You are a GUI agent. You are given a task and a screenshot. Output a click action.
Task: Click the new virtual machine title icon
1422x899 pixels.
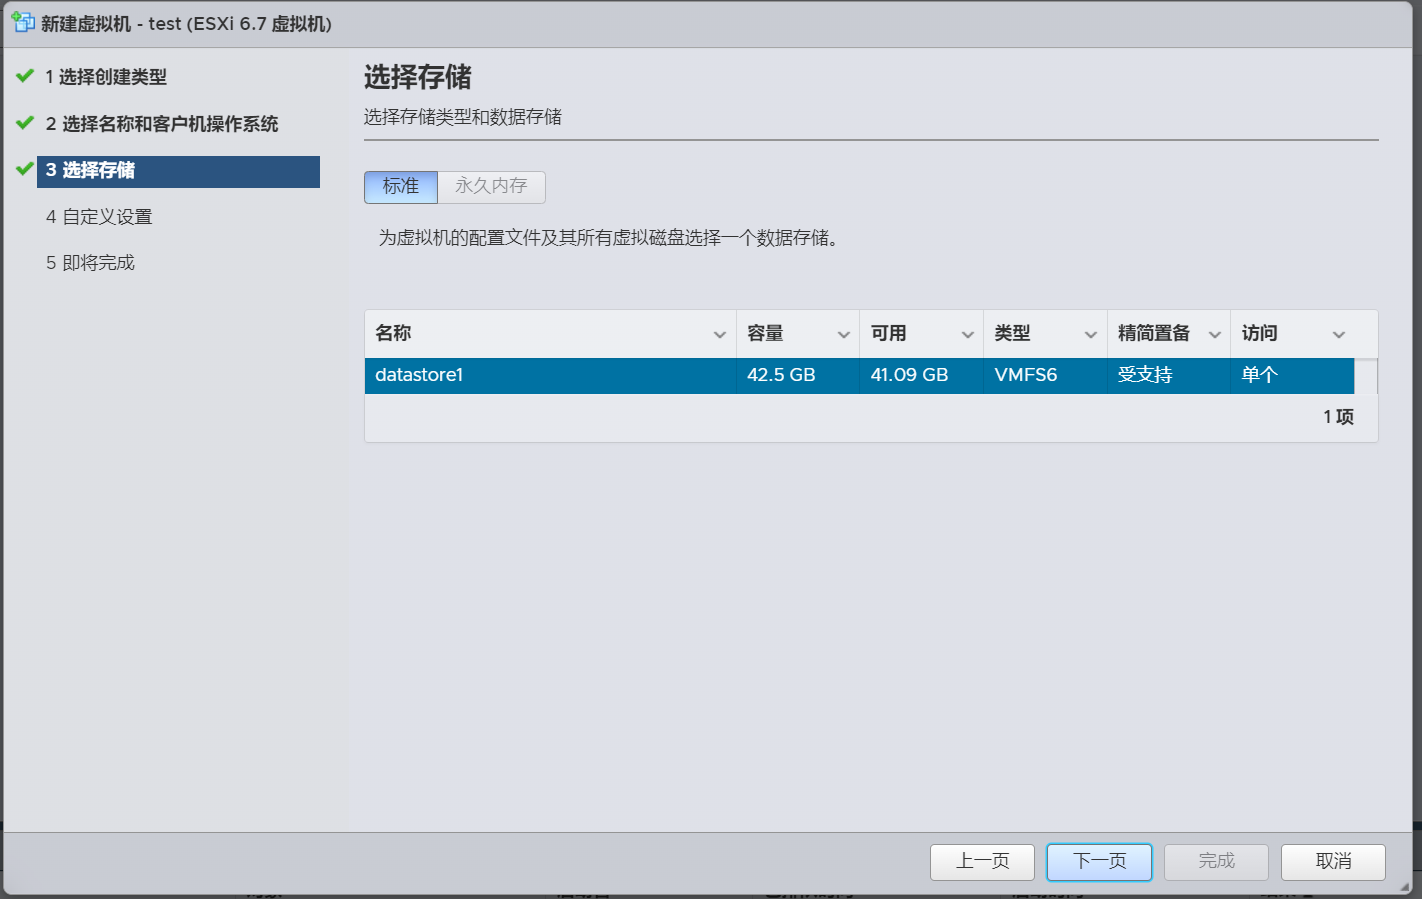coord(22,22)
